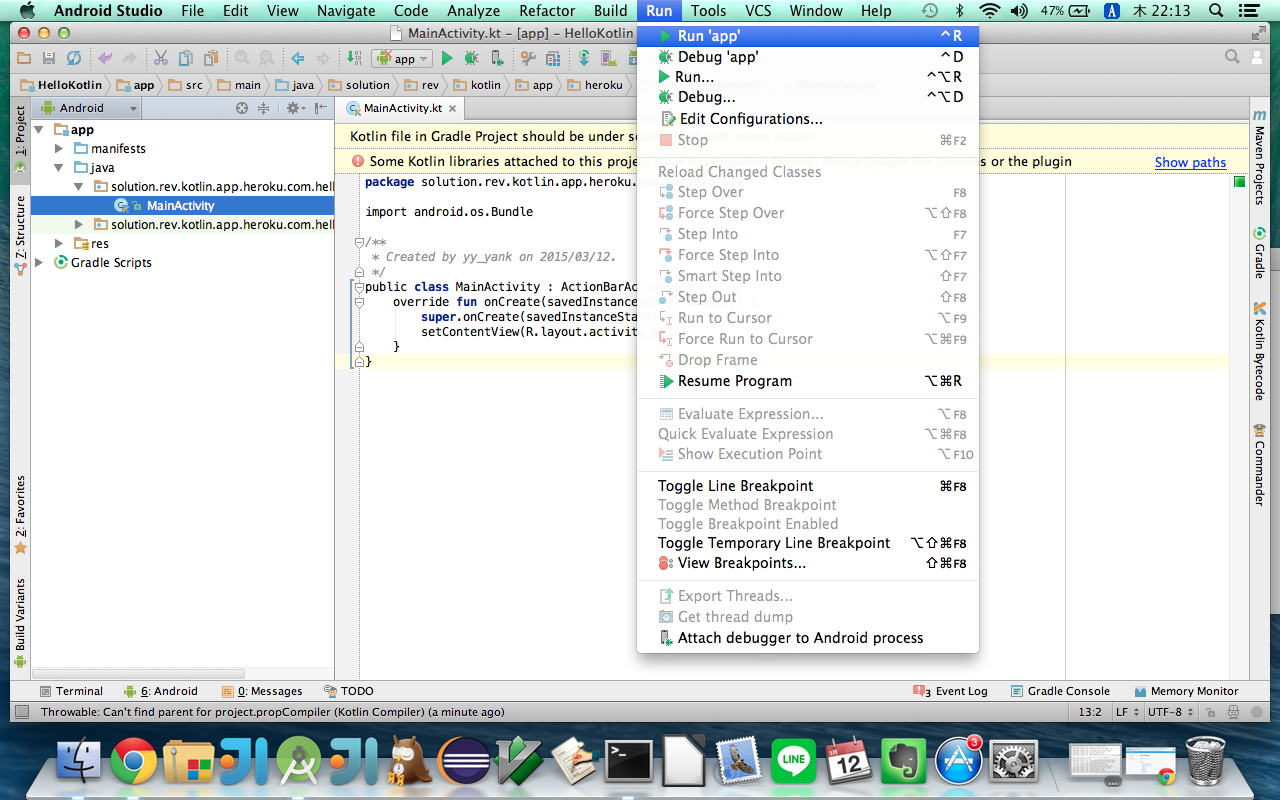The image size is (1280, 800).
Task: Click the Debug bug icon in toolbar
Action: coord(471,59)
